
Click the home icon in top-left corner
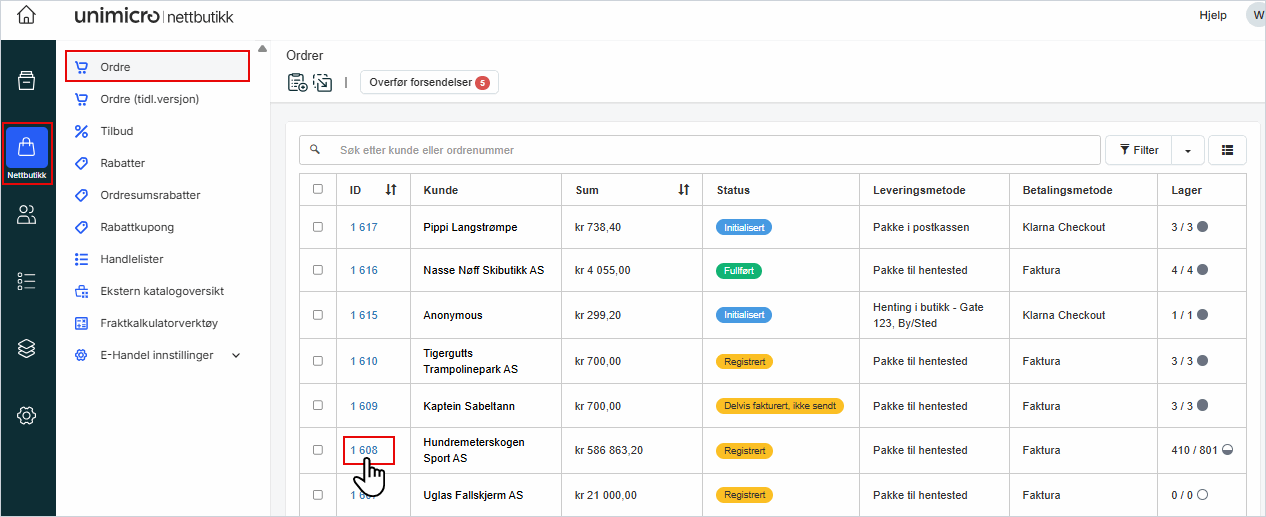point(27,15)
